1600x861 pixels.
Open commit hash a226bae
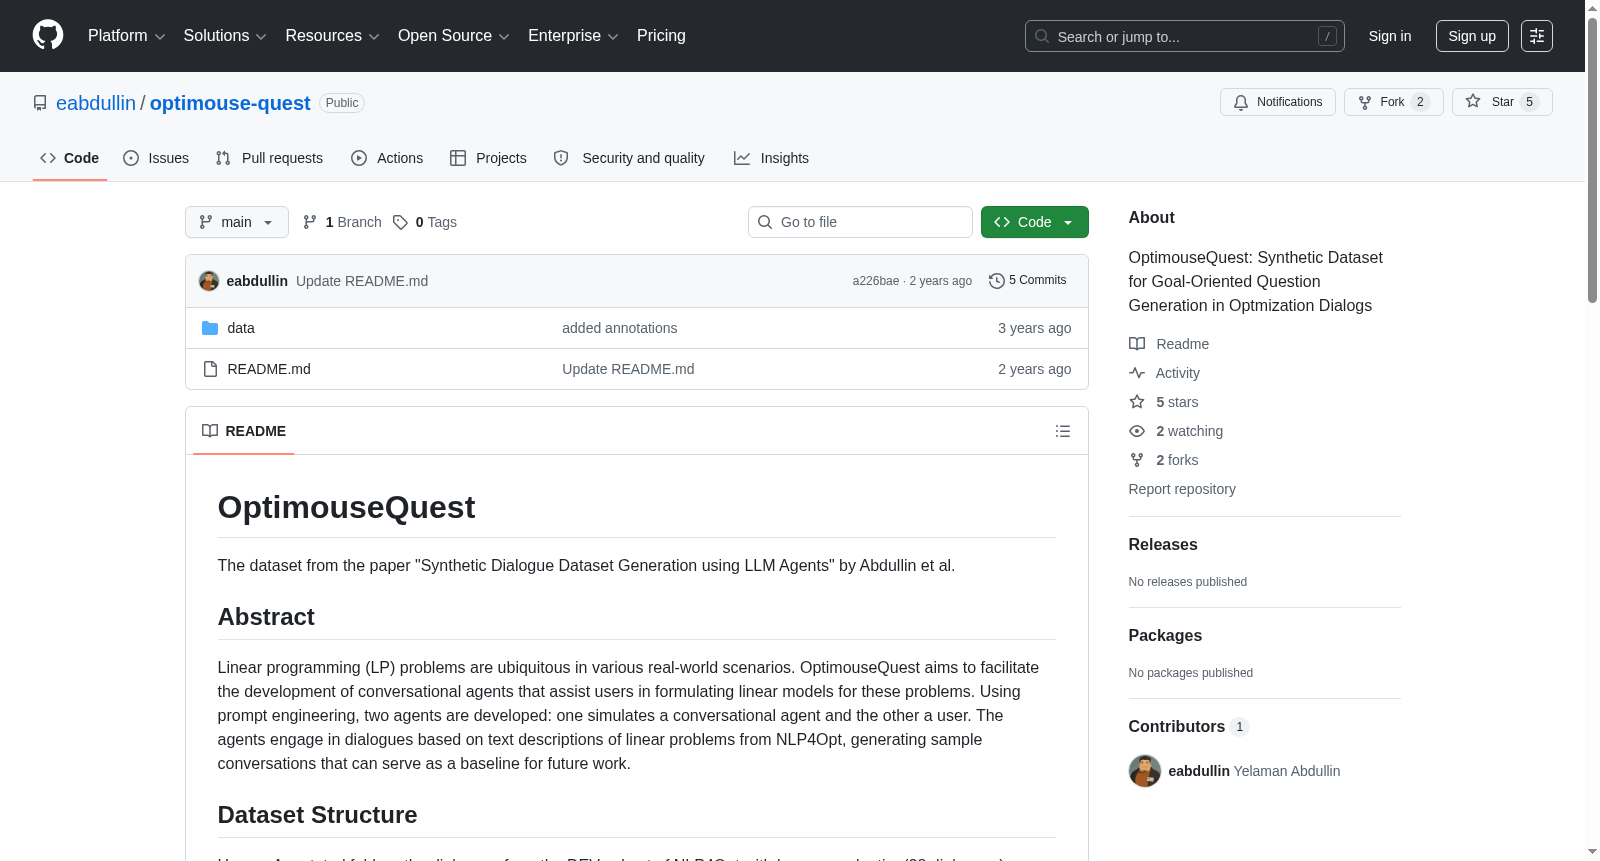876,281
